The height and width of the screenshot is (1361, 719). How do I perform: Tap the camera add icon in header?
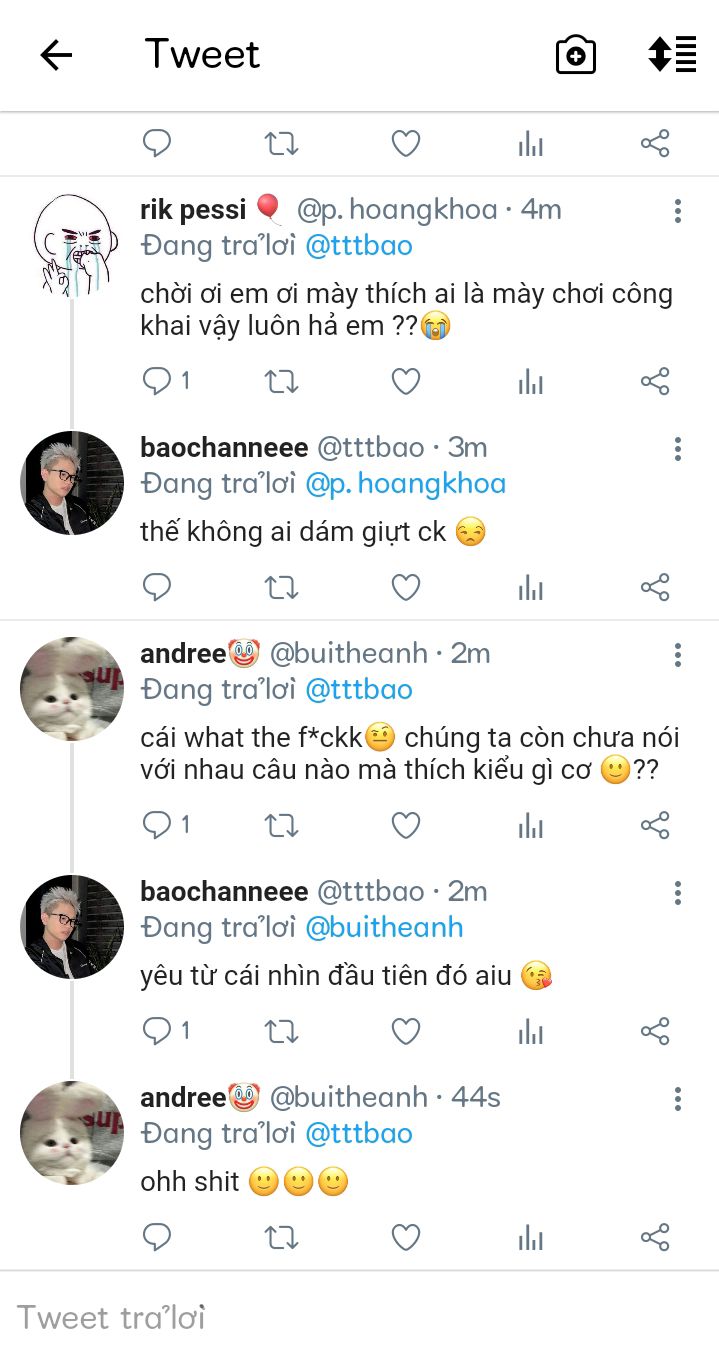pyautogui.click(x=576, y=55)
